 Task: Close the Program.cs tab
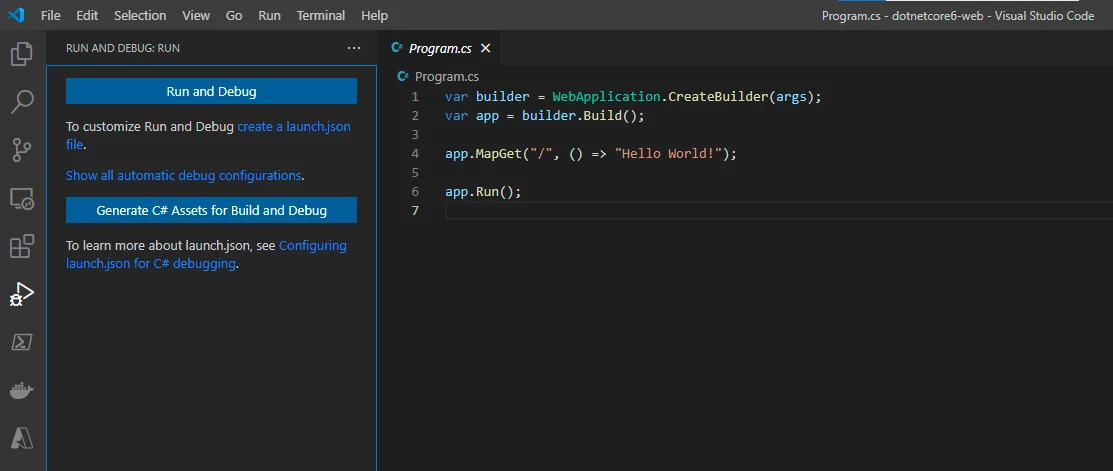click(486, 48)
